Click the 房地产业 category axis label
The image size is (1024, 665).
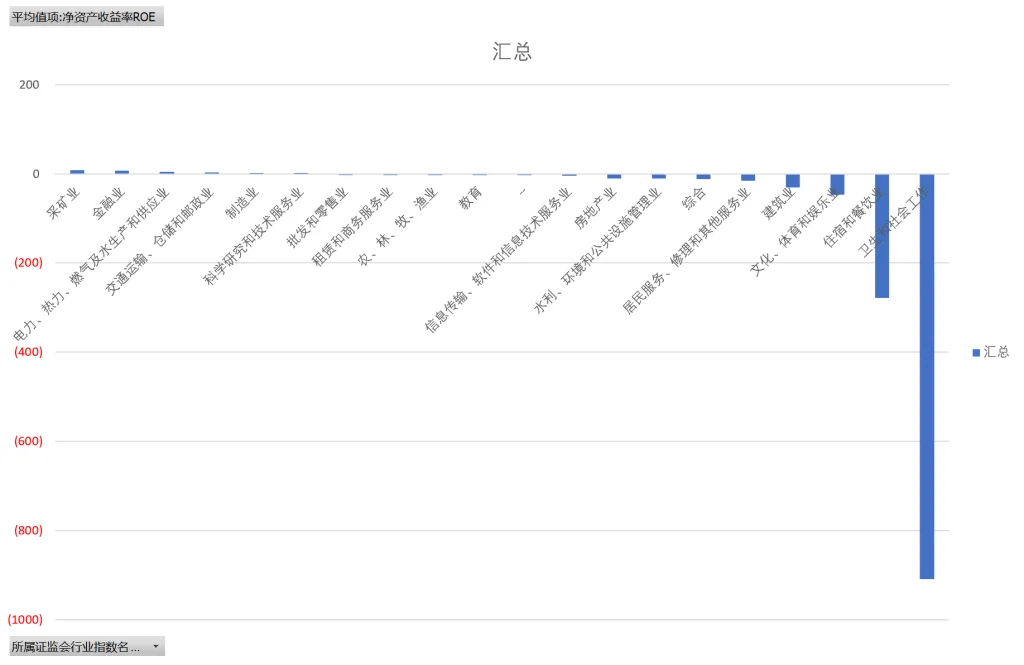coord(595,208)
